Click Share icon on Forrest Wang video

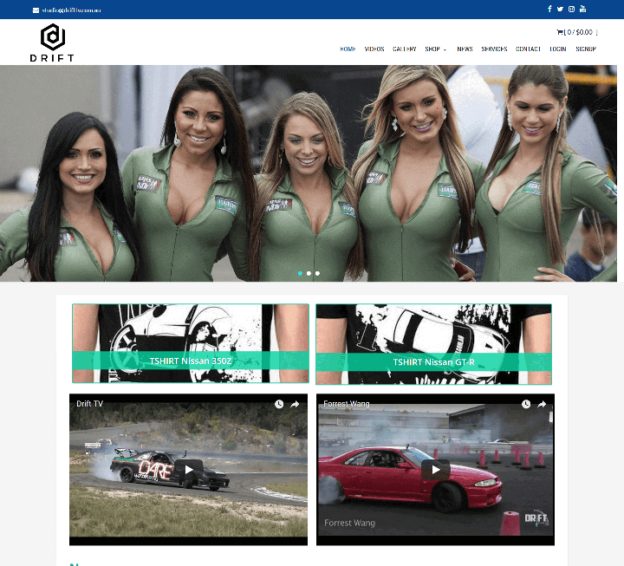[541, 404]
